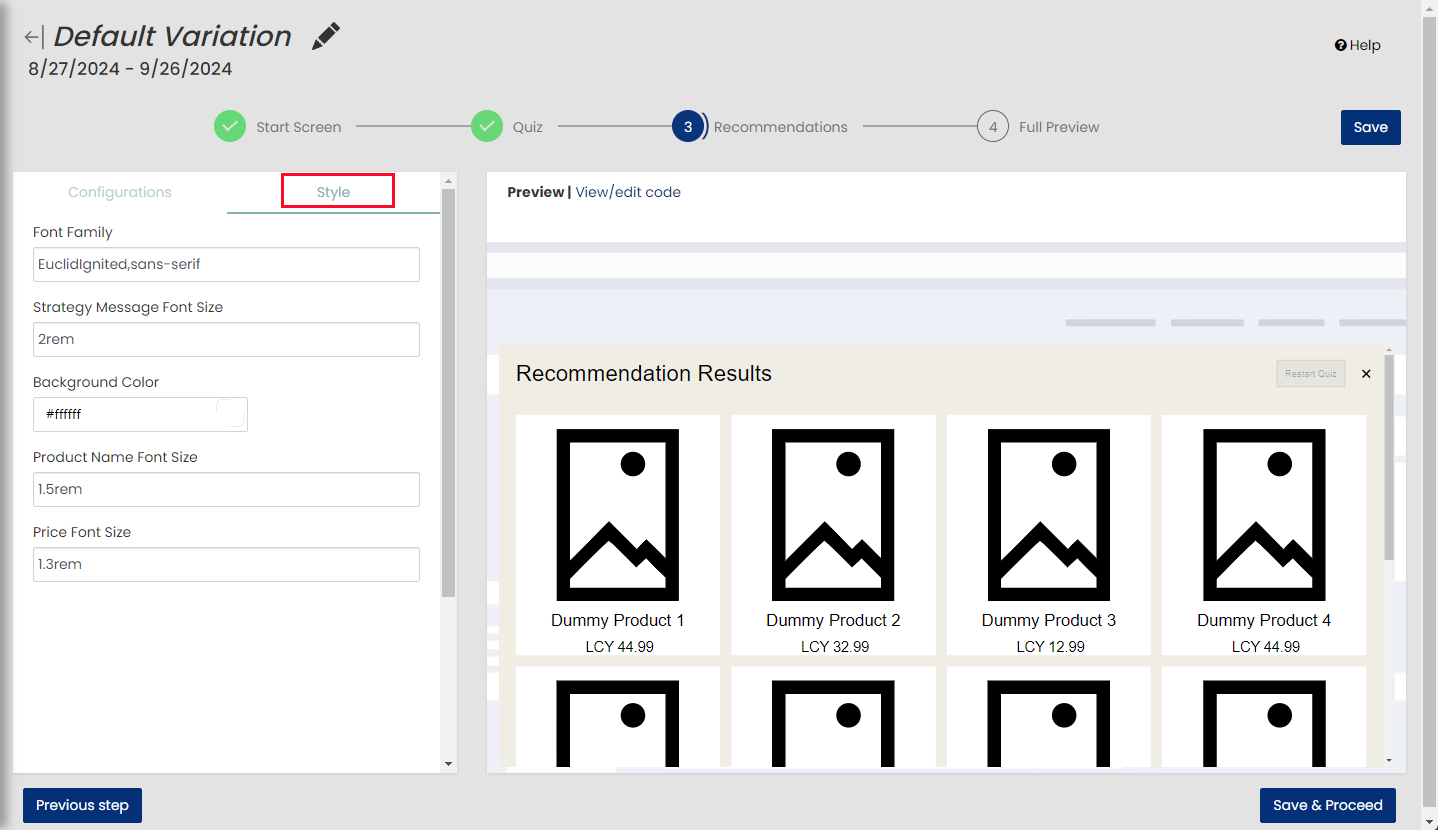1438x830 pixels.
Task: Click the Previous step button
Action: (82, 805)
